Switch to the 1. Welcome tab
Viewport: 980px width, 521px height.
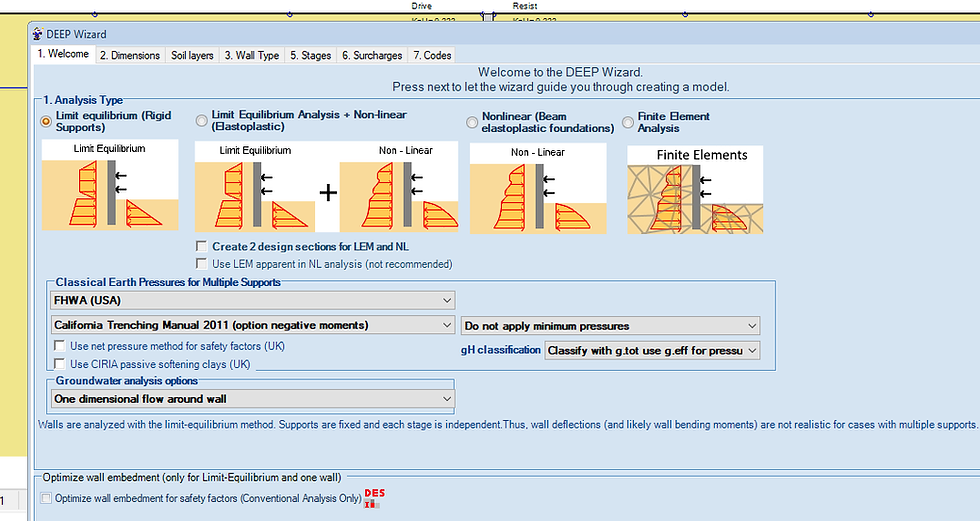point(63,54)
